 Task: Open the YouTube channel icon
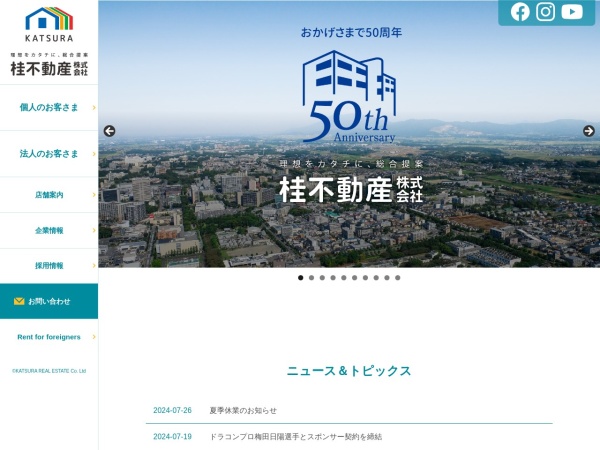tap(572, 12)
